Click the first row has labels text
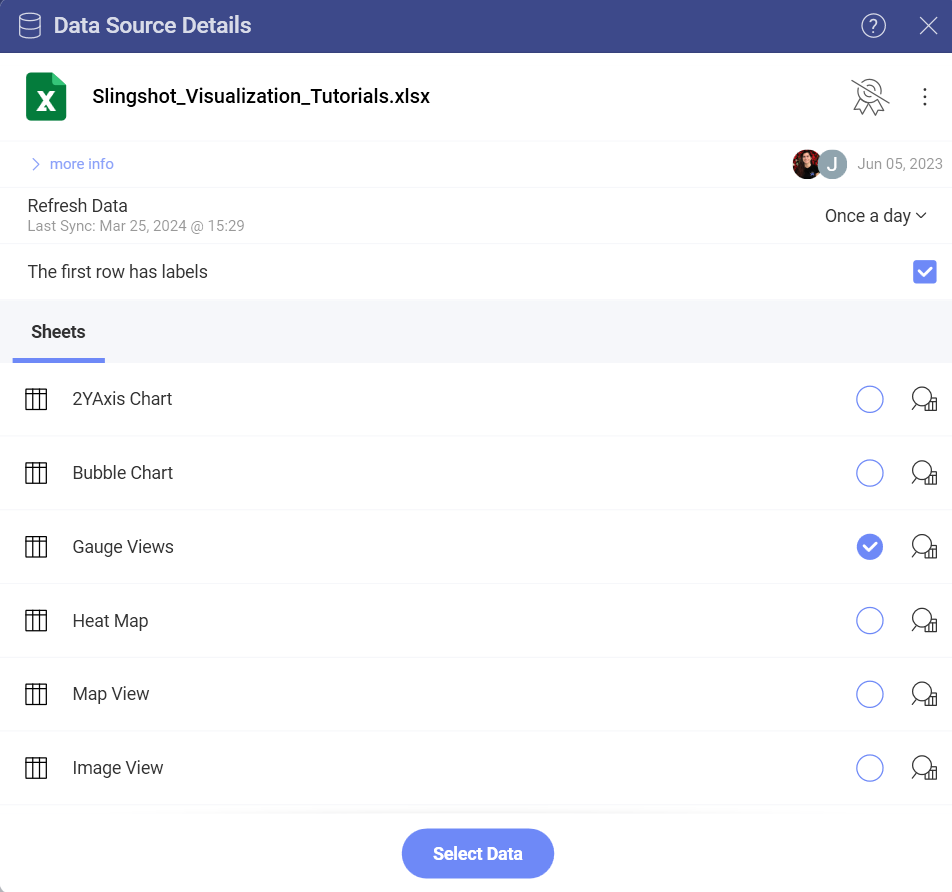Image resolution: width=952 pixels, height=892 pixels. pyautogui.click(x=117, y=272)
